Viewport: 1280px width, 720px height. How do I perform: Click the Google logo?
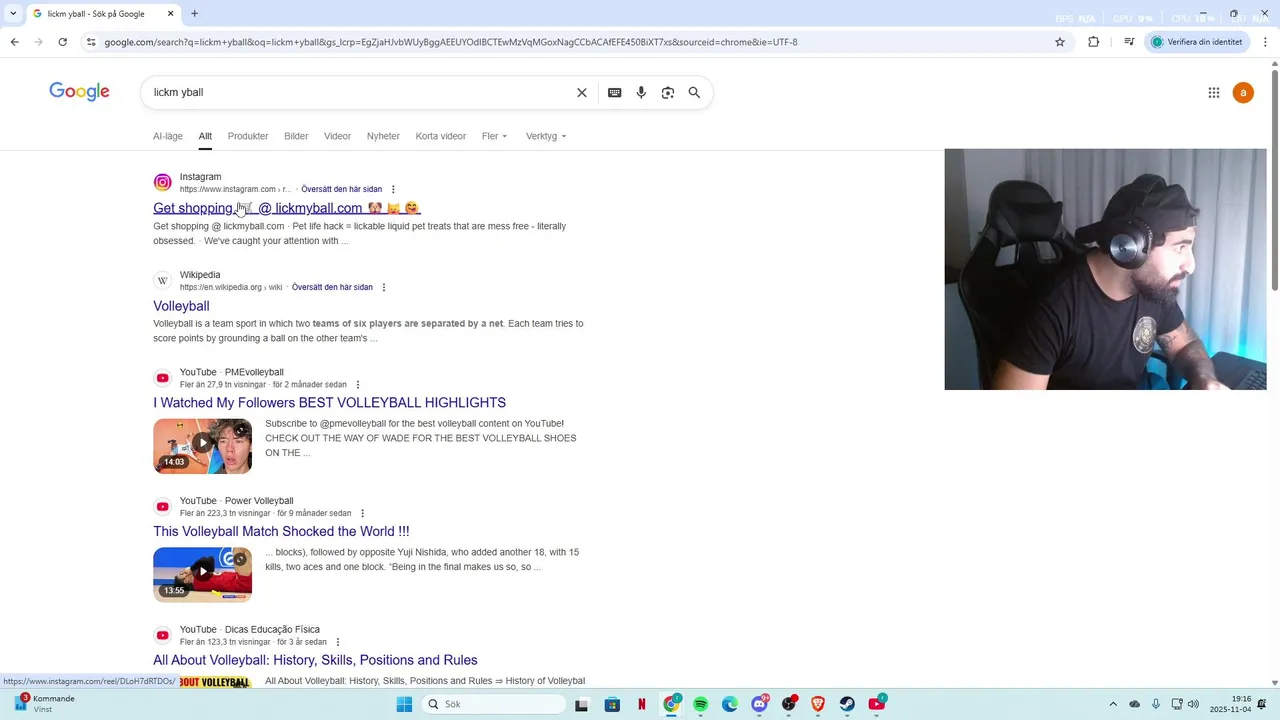[79, 92]
